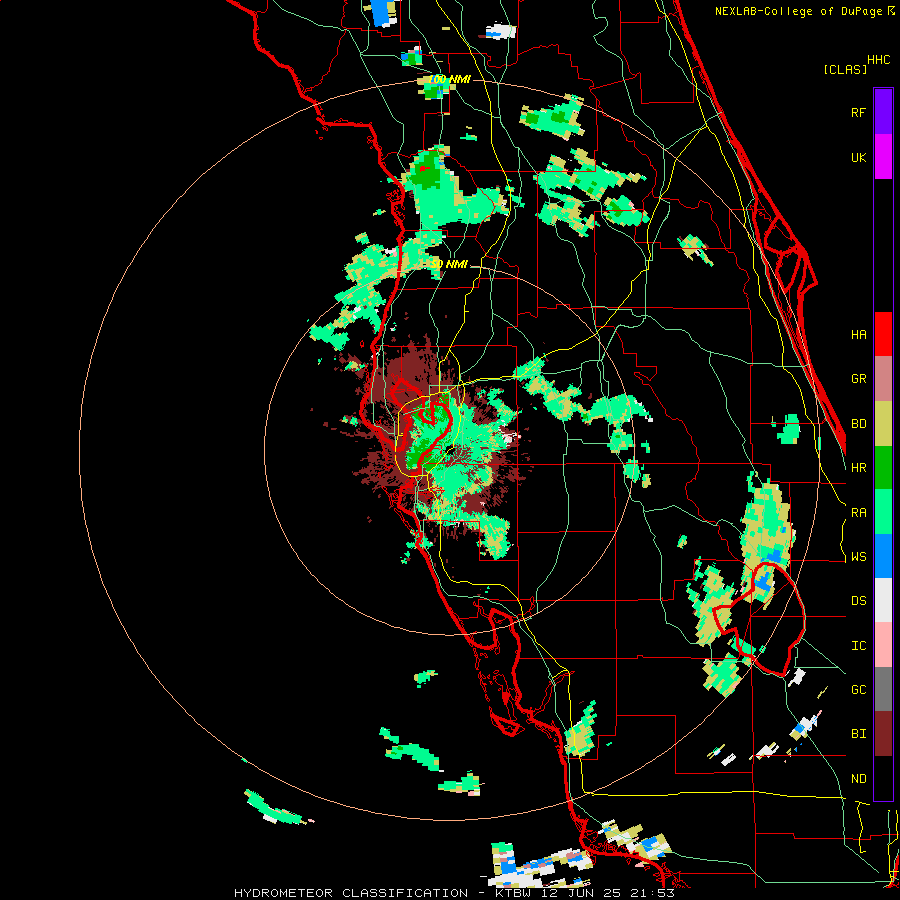The image size is (900, 900).
Task: Select the khaki BD legend swatch
Action: coord(883,423)
